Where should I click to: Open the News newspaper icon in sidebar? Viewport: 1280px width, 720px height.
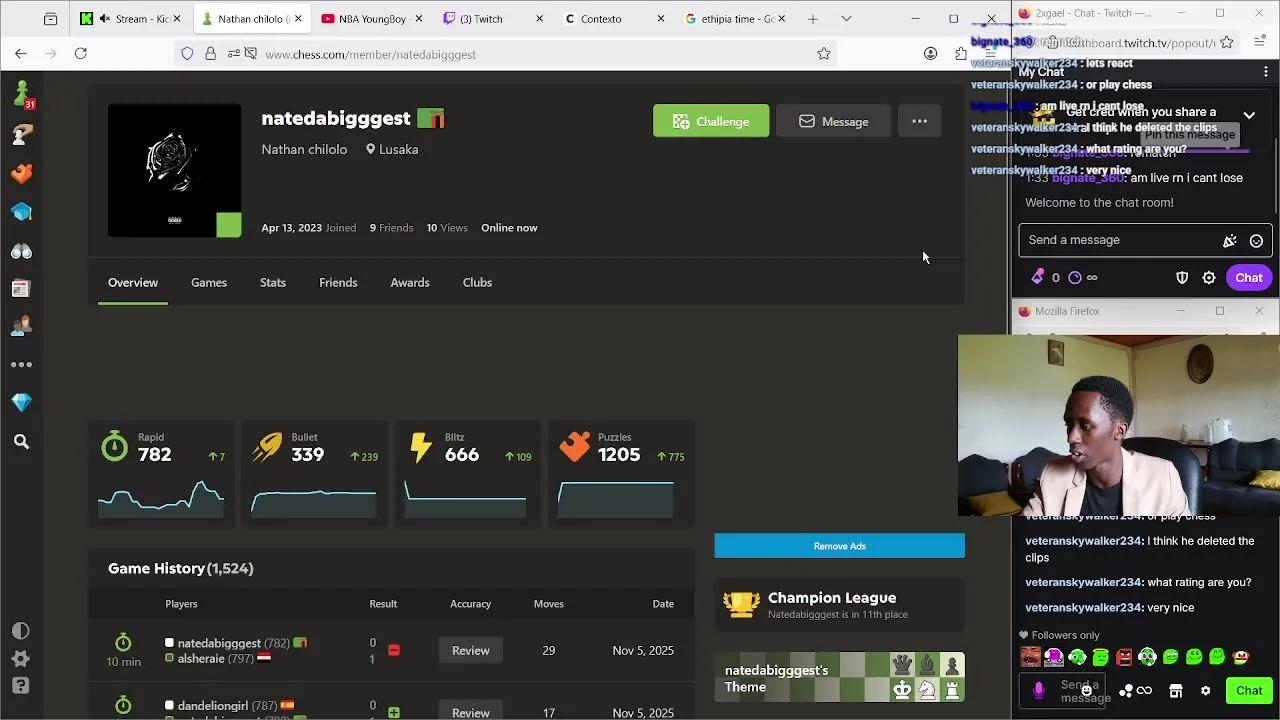(21, 289)
